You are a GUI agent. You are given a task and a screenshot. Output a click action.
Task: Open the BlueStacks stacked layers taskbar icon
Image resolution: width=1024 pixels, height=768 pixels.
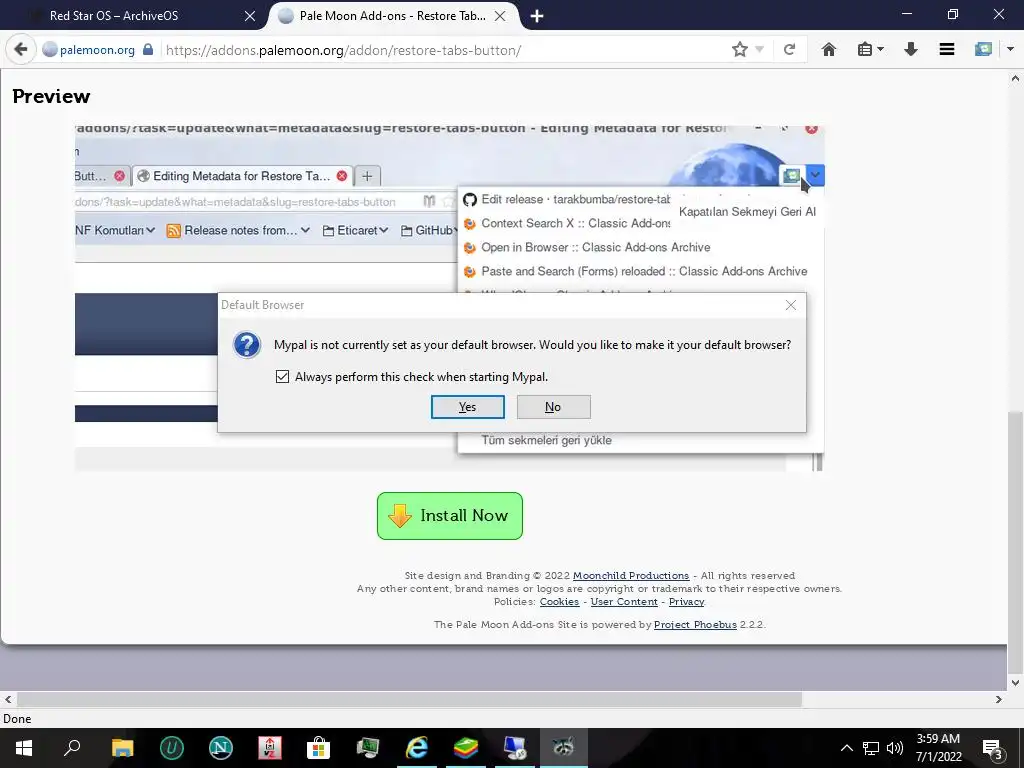tap(466, 748)
